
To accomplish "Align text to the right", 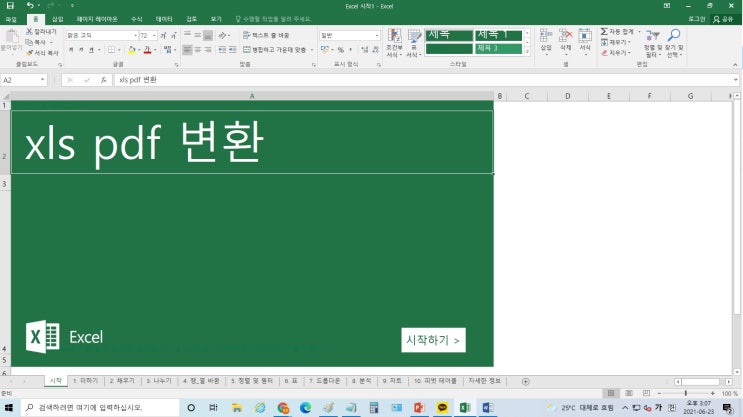I will 208,49.
